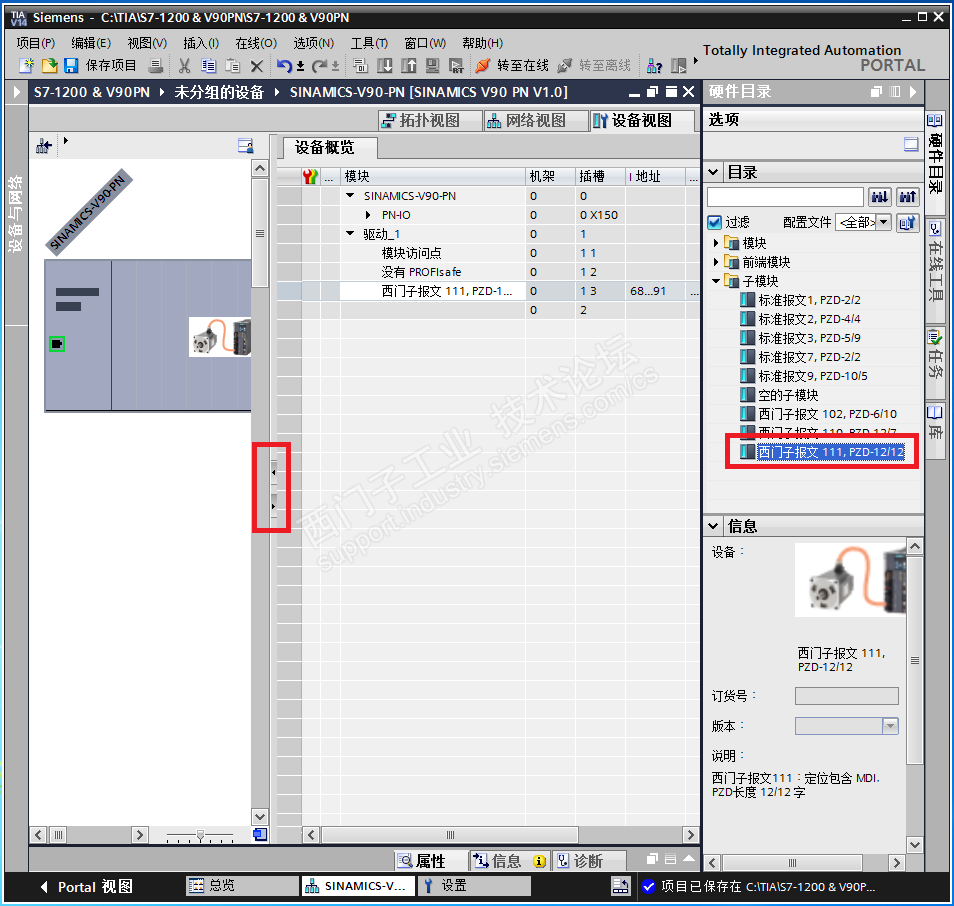Collapse the 驱动_1 row
This screenshot has height=906, width=954.
pyautogui.click(x=350, y=233)
